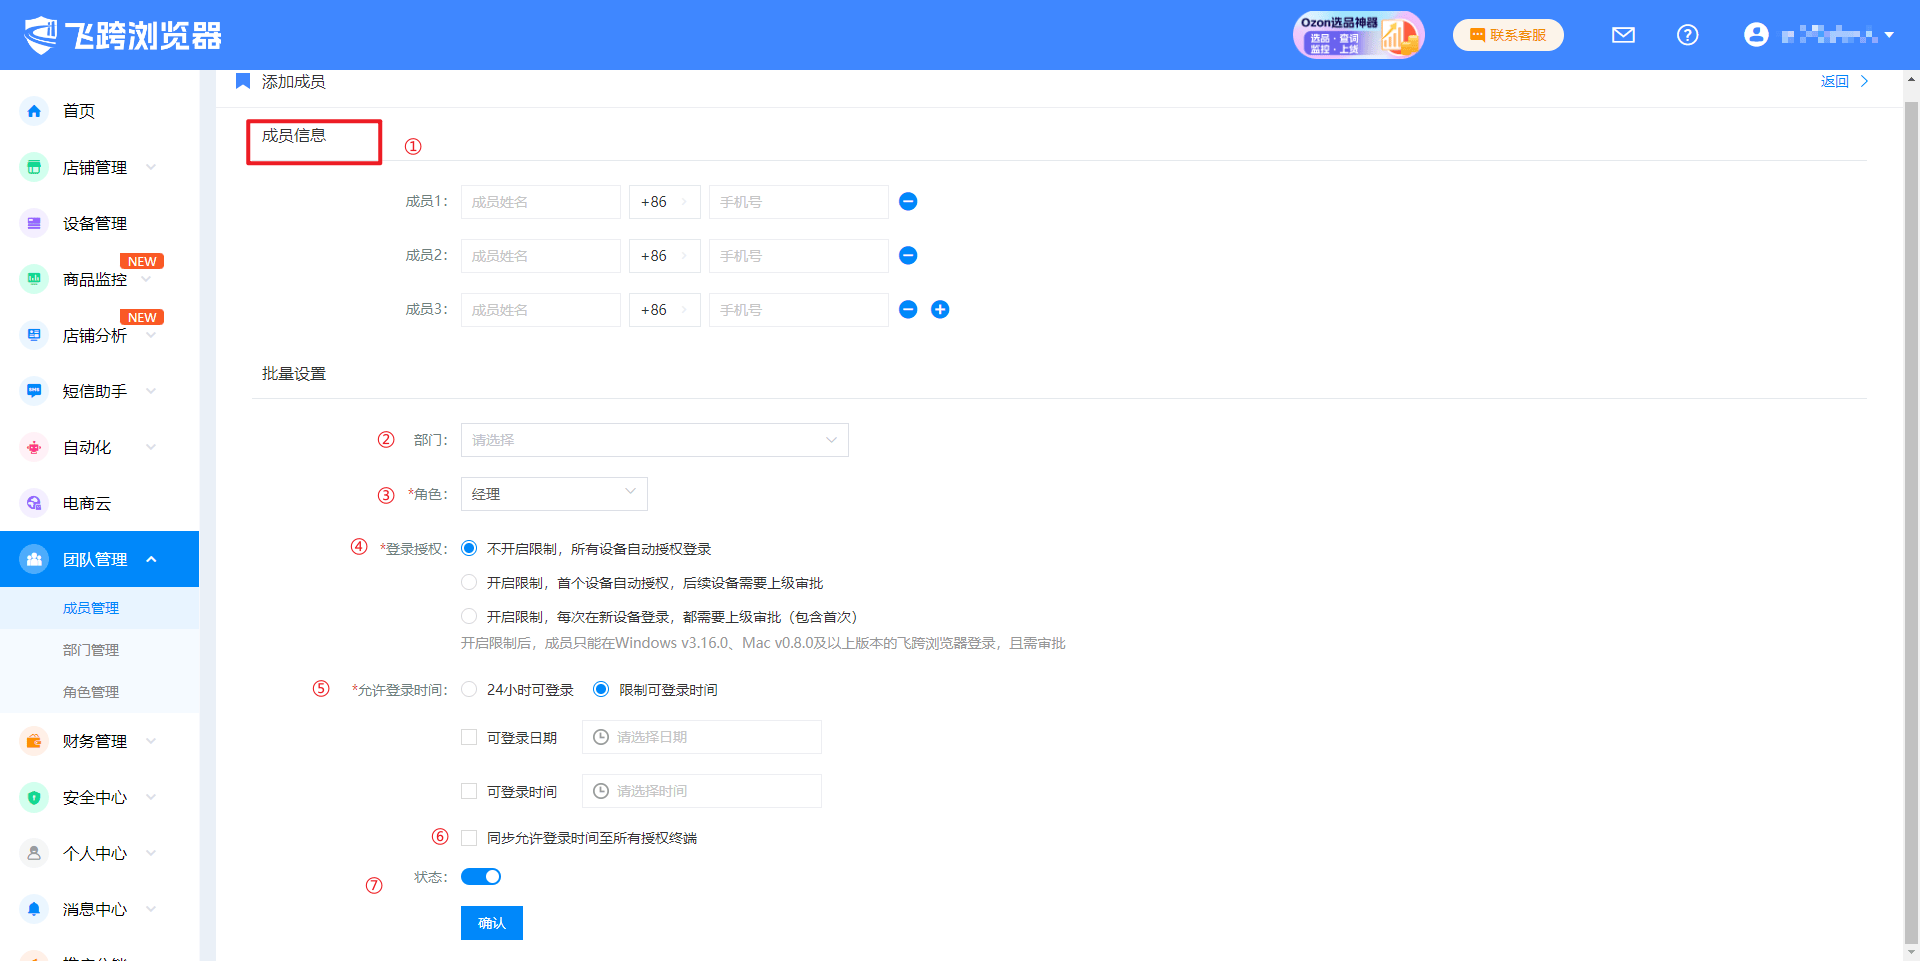Remove member 1 row with minus icon
This screenshot has height=961, width=1920.
tap(908, 202)
